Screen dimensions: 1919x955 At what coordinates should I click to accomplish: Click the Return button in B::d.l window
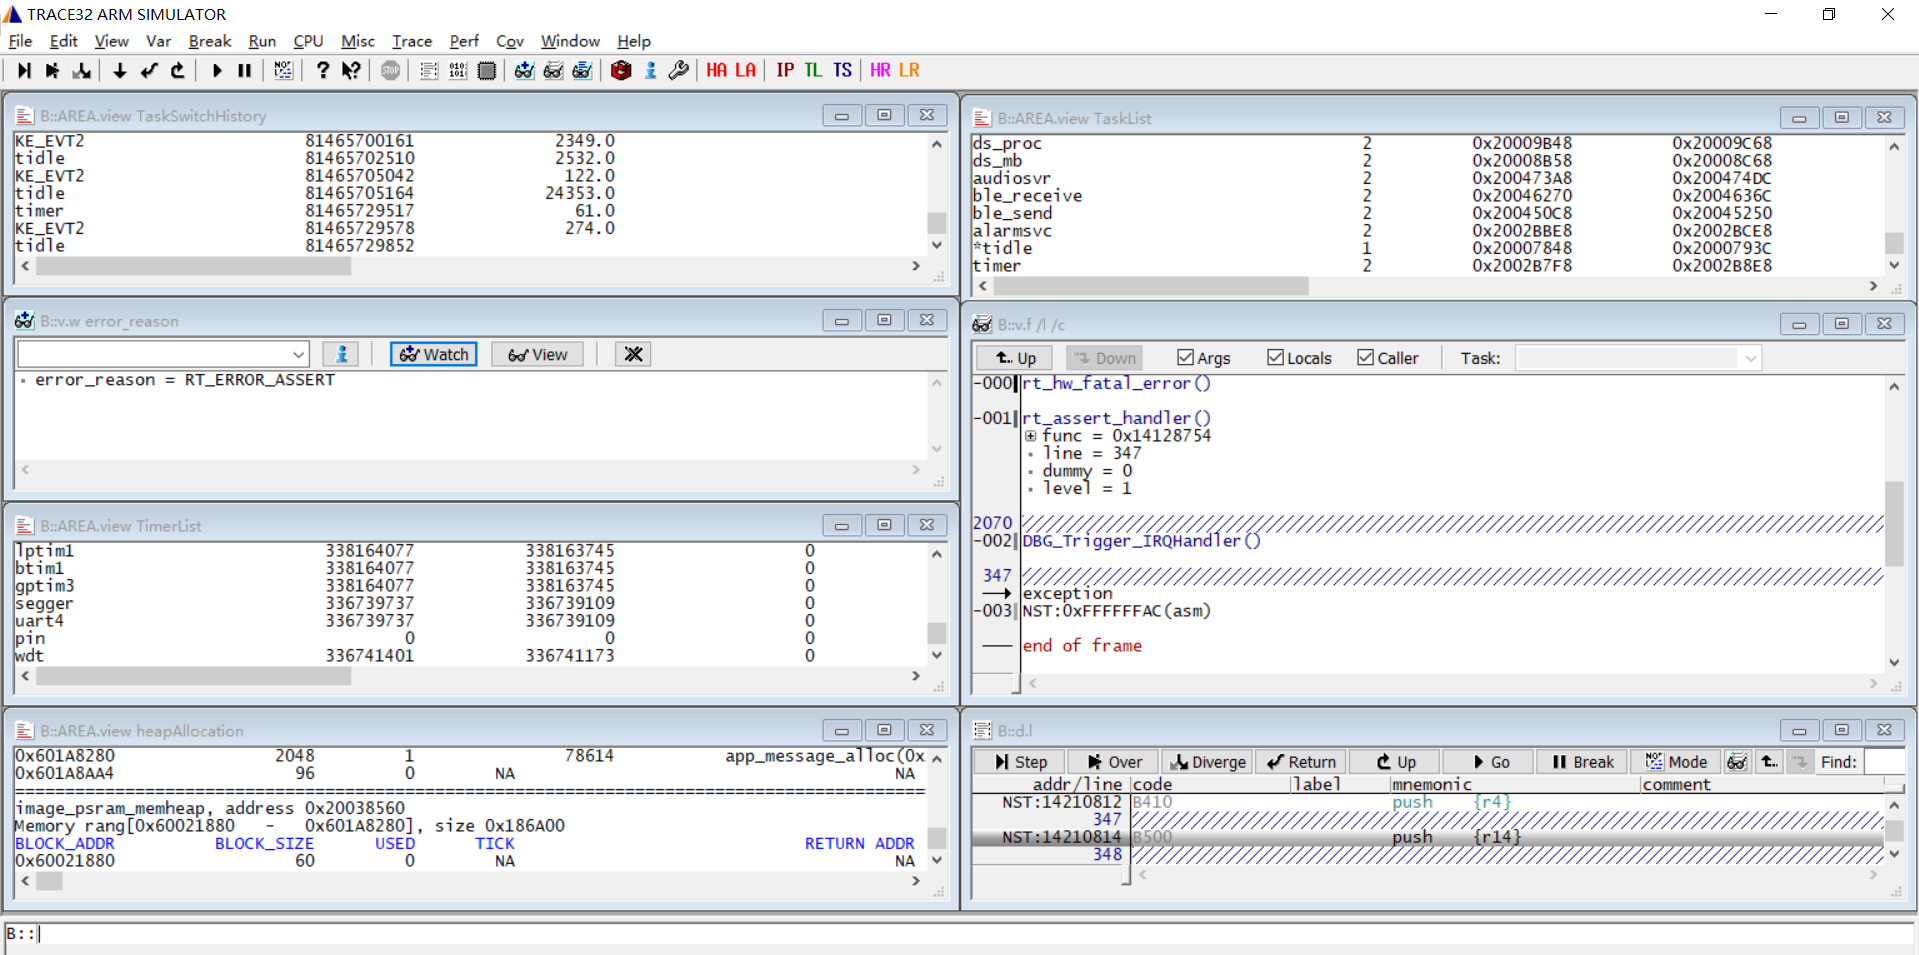coord(1301,762)
